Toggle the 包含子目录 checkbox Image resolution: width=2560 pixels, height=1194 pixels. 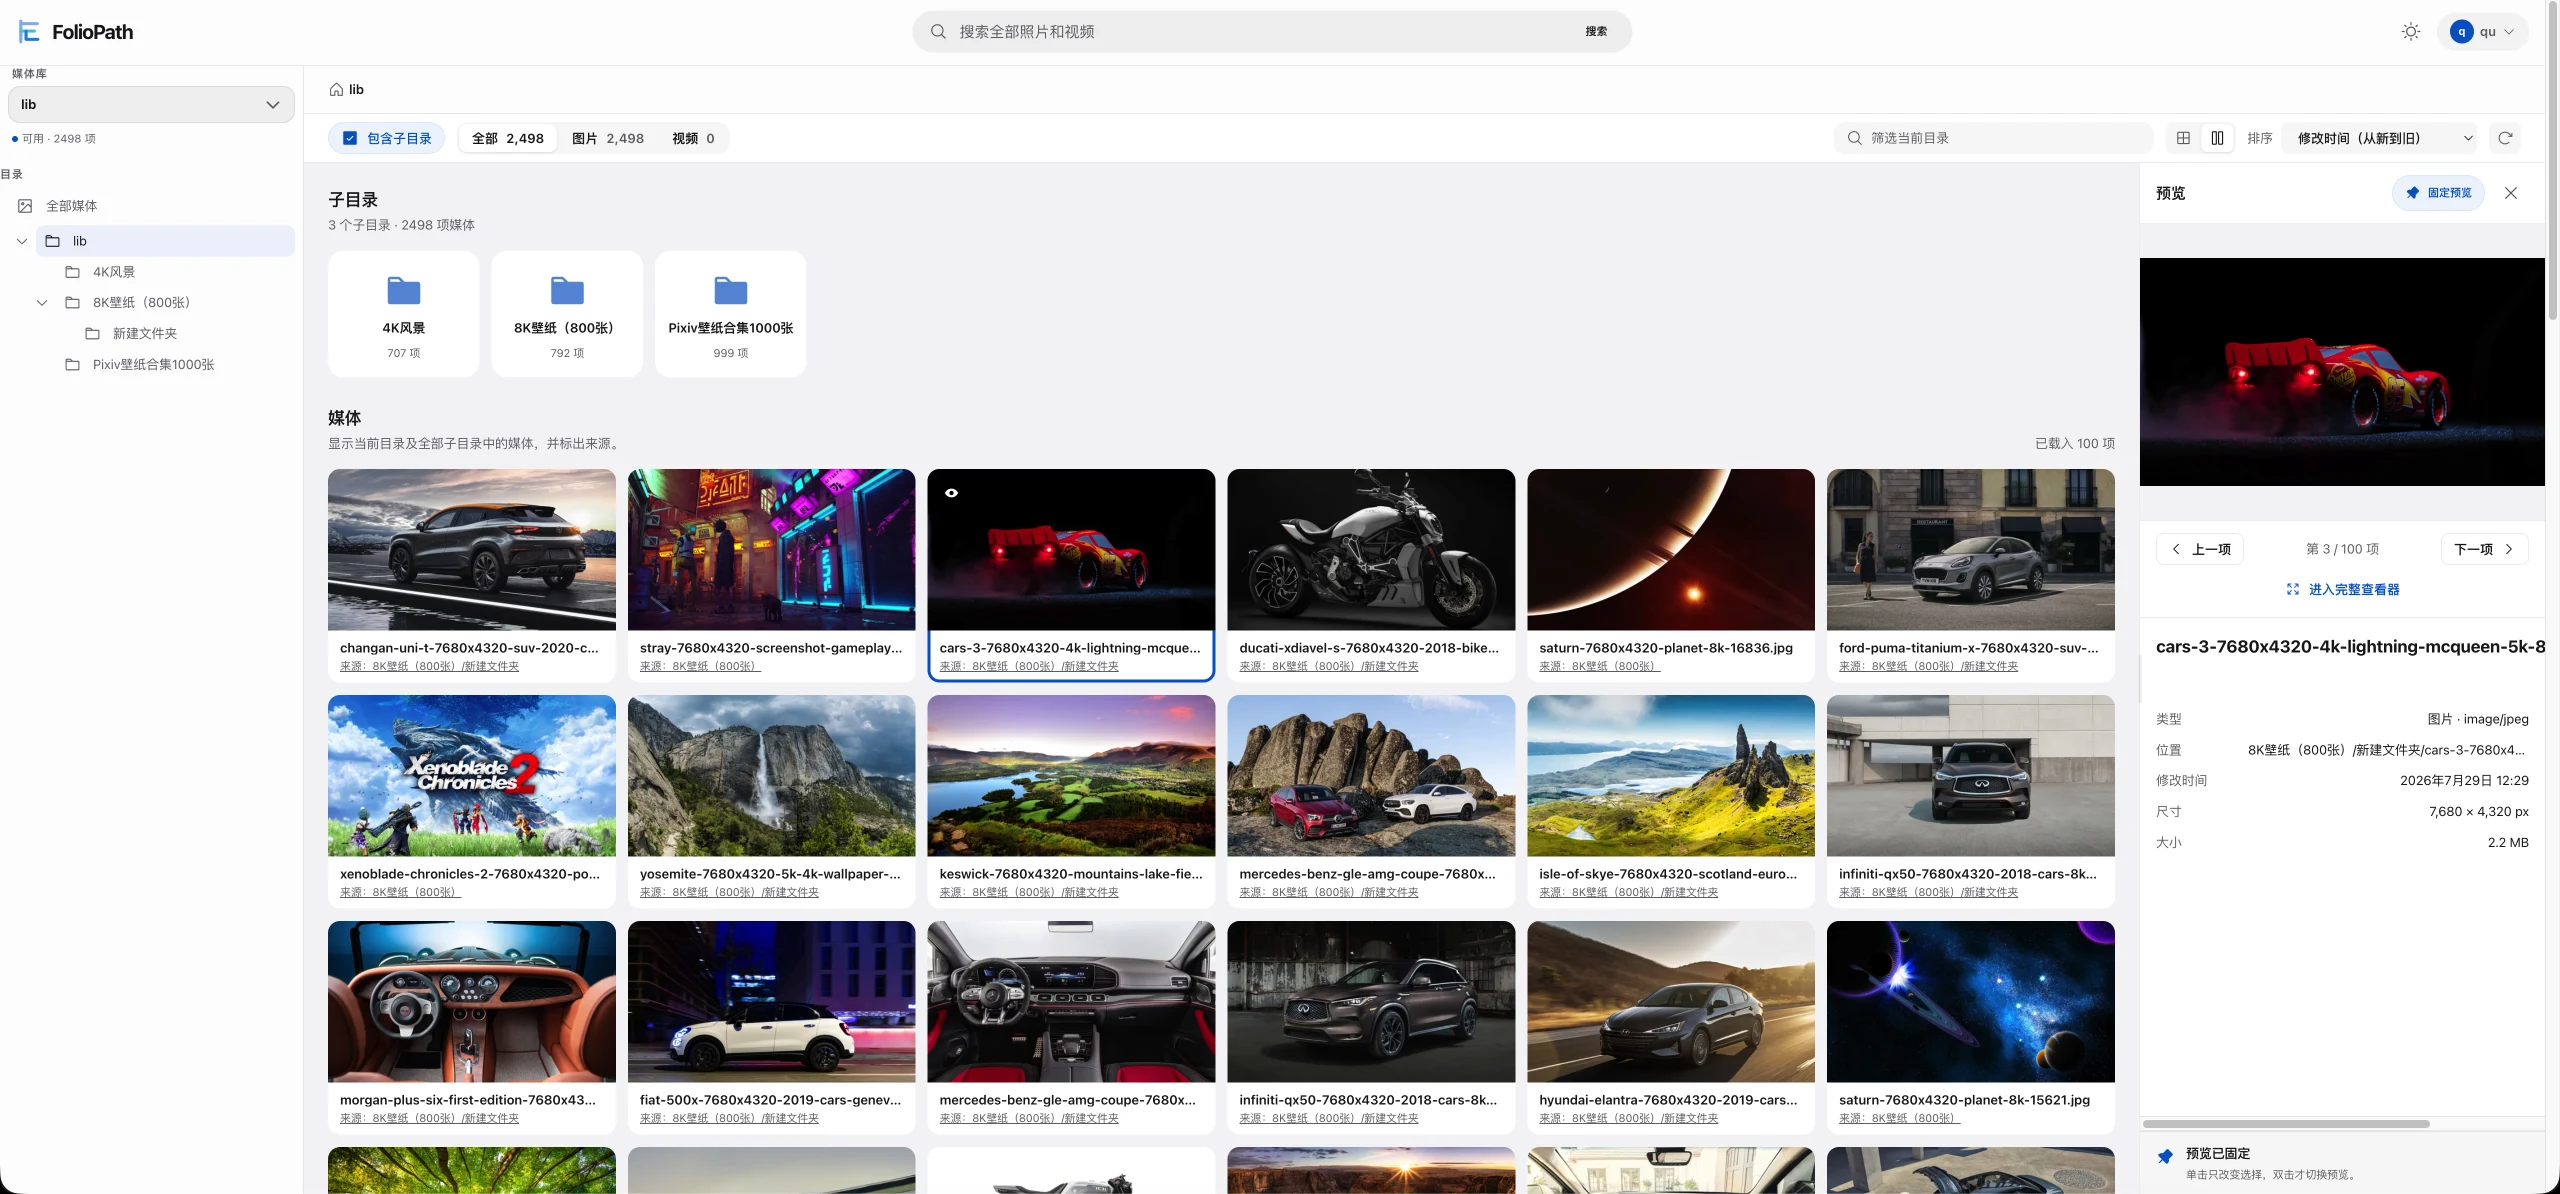350,138
